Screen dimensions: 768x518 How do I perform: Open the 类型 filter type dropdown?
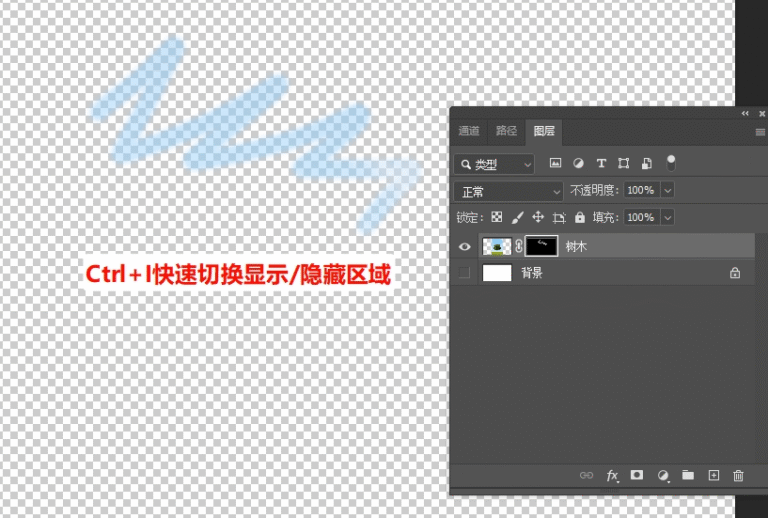(494, 165)
